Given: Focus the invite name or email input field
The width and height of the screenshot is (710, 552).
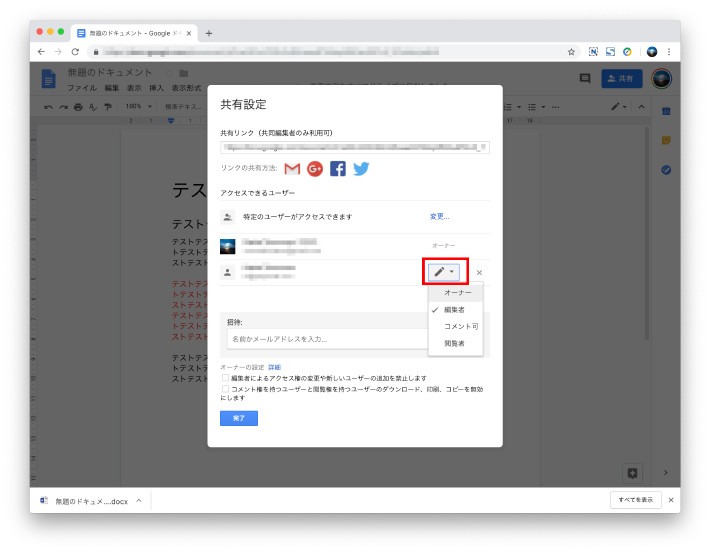Looking at the screenshot, I should [327, 339].
